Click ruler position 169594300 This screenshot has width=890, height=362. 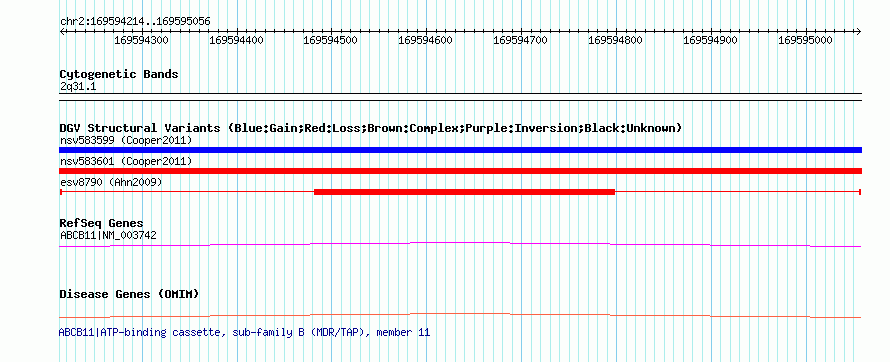(x=141, y=41)
